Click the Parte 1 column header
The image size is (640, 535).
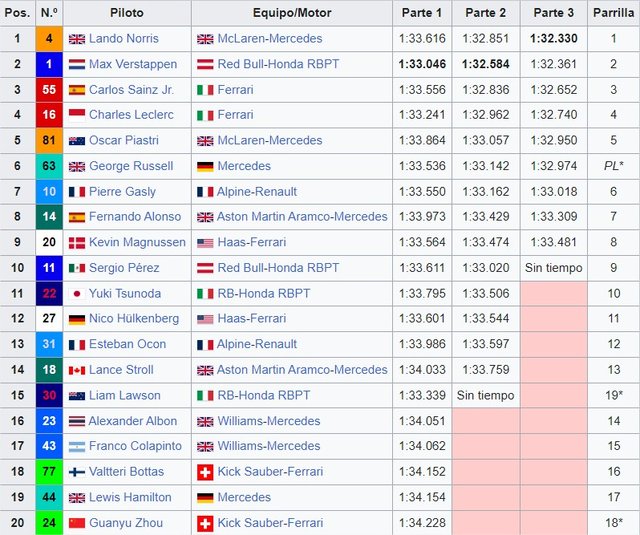coord(422,13)
